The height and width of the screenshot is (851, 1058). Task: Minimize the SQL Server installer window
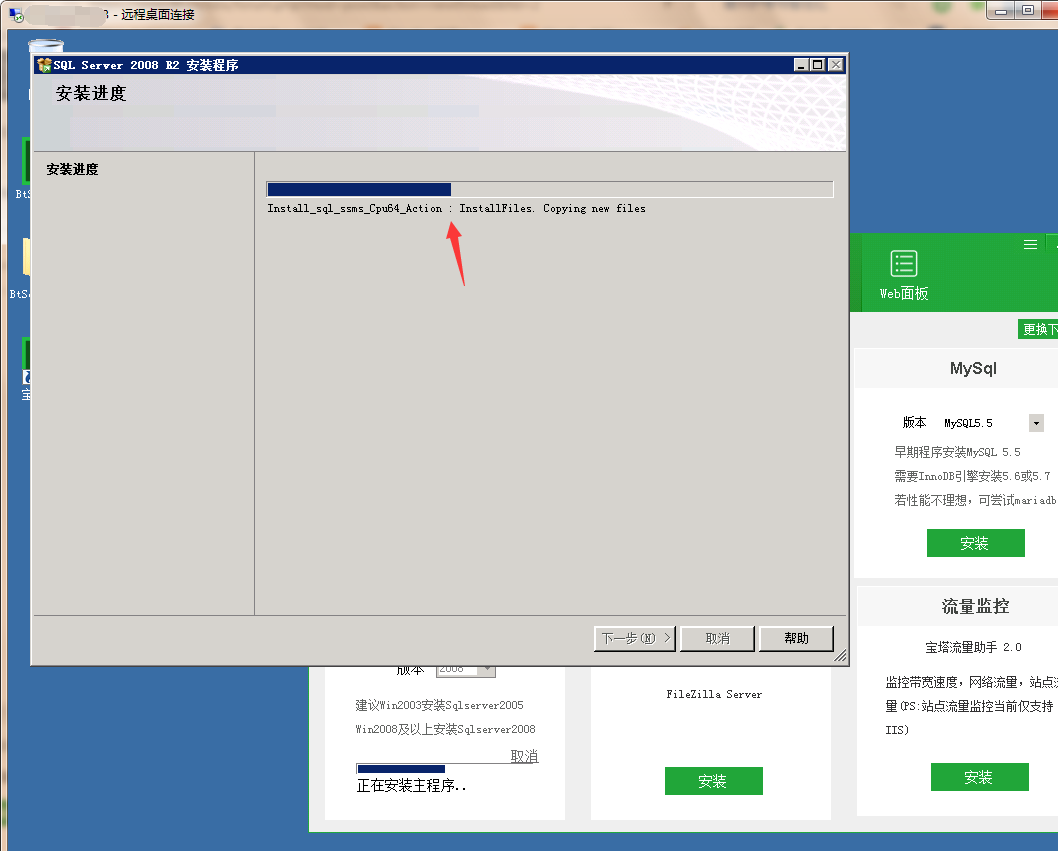point(801,65)
